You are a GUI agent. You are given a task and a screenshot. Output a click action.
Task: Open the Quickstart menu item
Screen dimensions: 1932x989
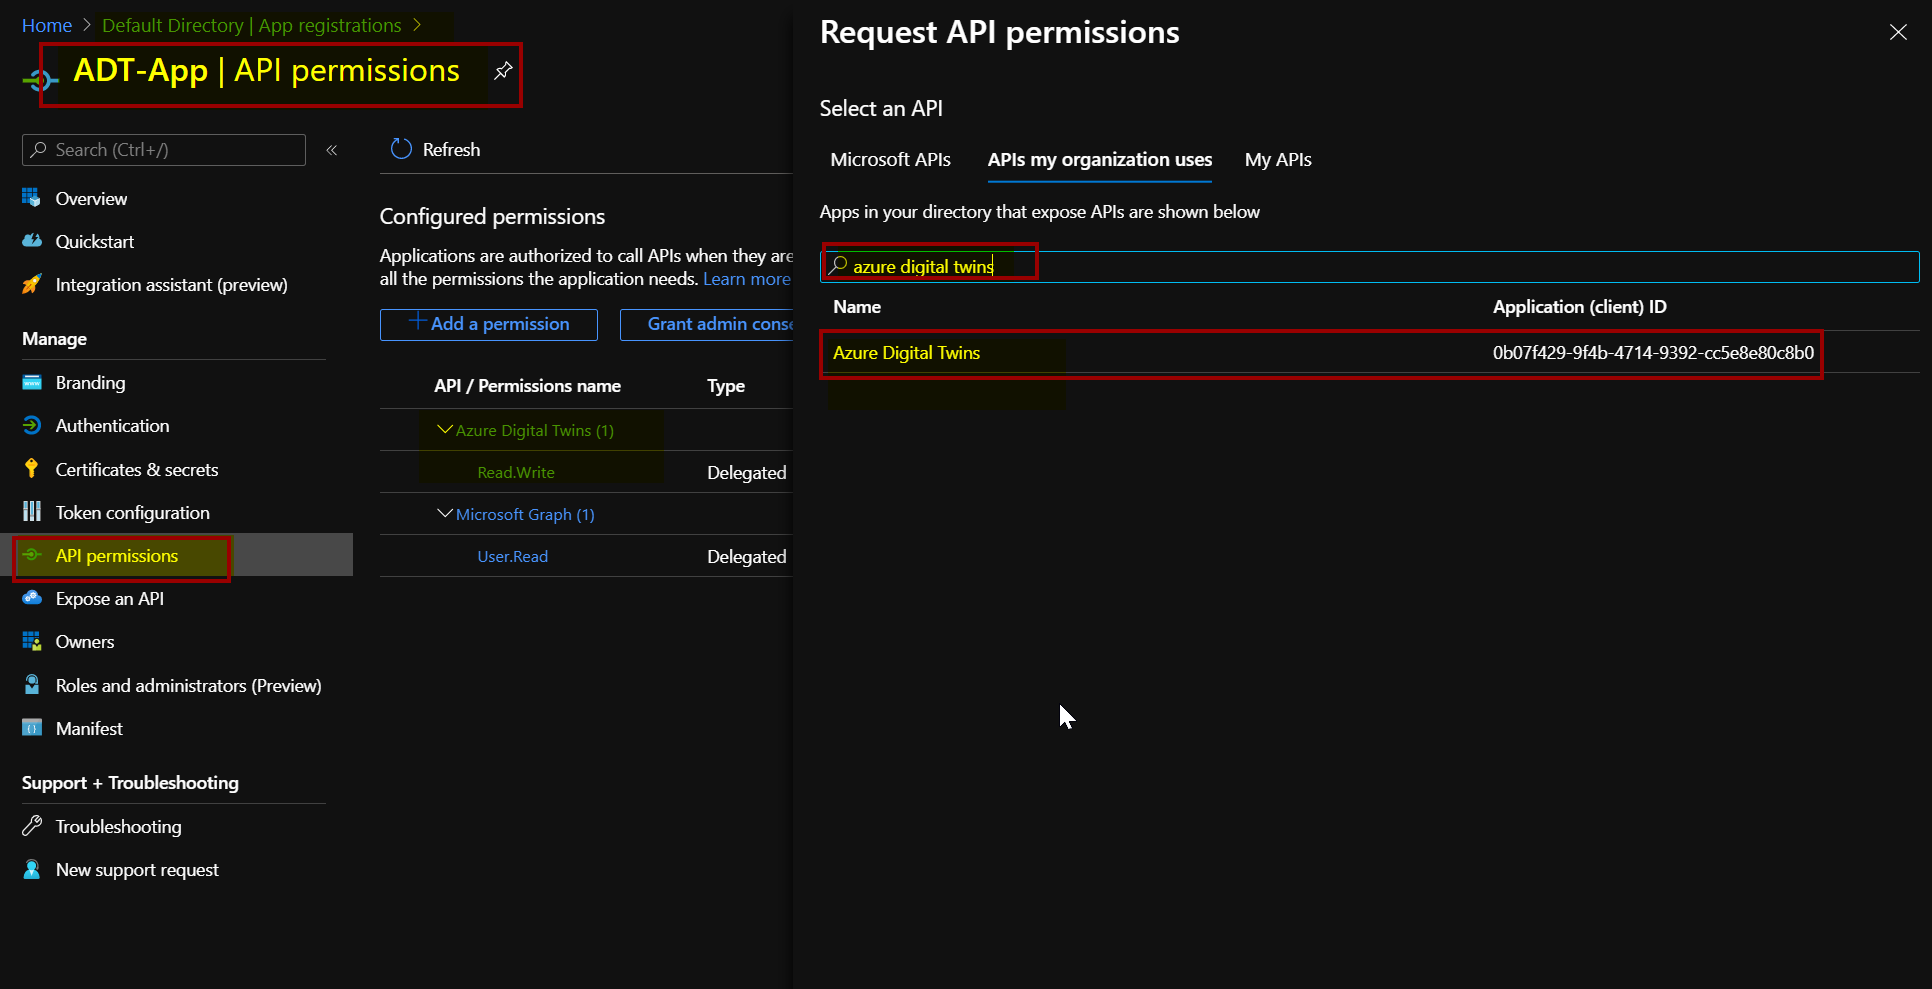coord(95,241)
